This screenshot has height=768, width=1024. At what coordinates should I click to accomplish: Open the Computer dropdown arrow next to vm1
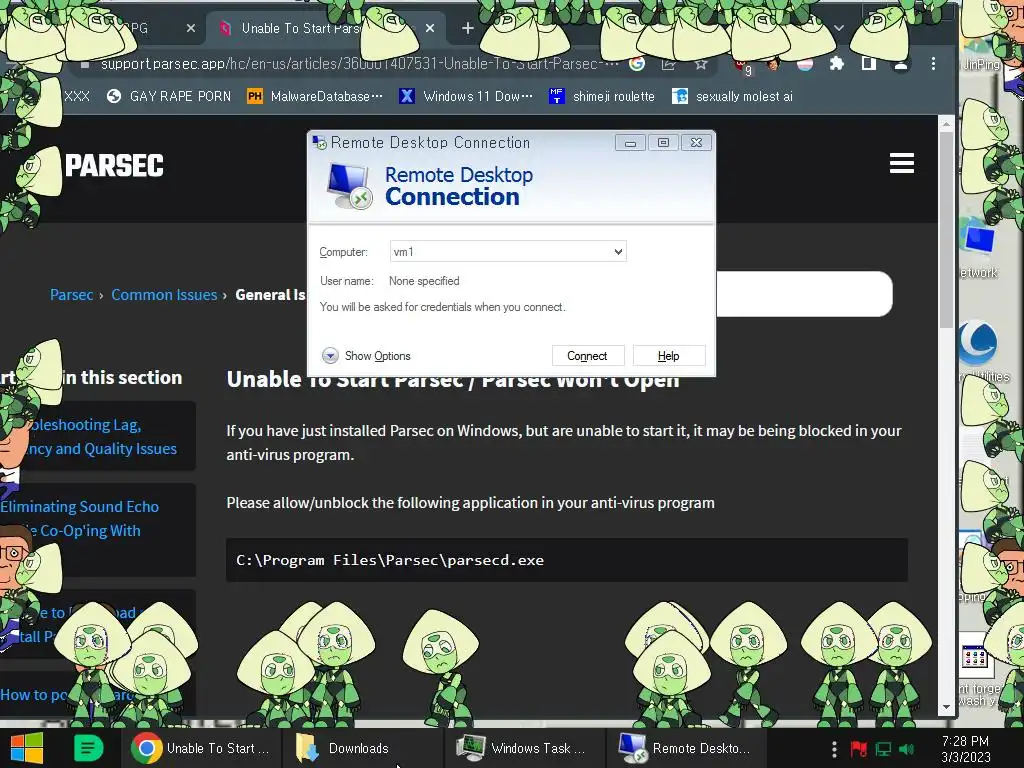coord(618,251)
